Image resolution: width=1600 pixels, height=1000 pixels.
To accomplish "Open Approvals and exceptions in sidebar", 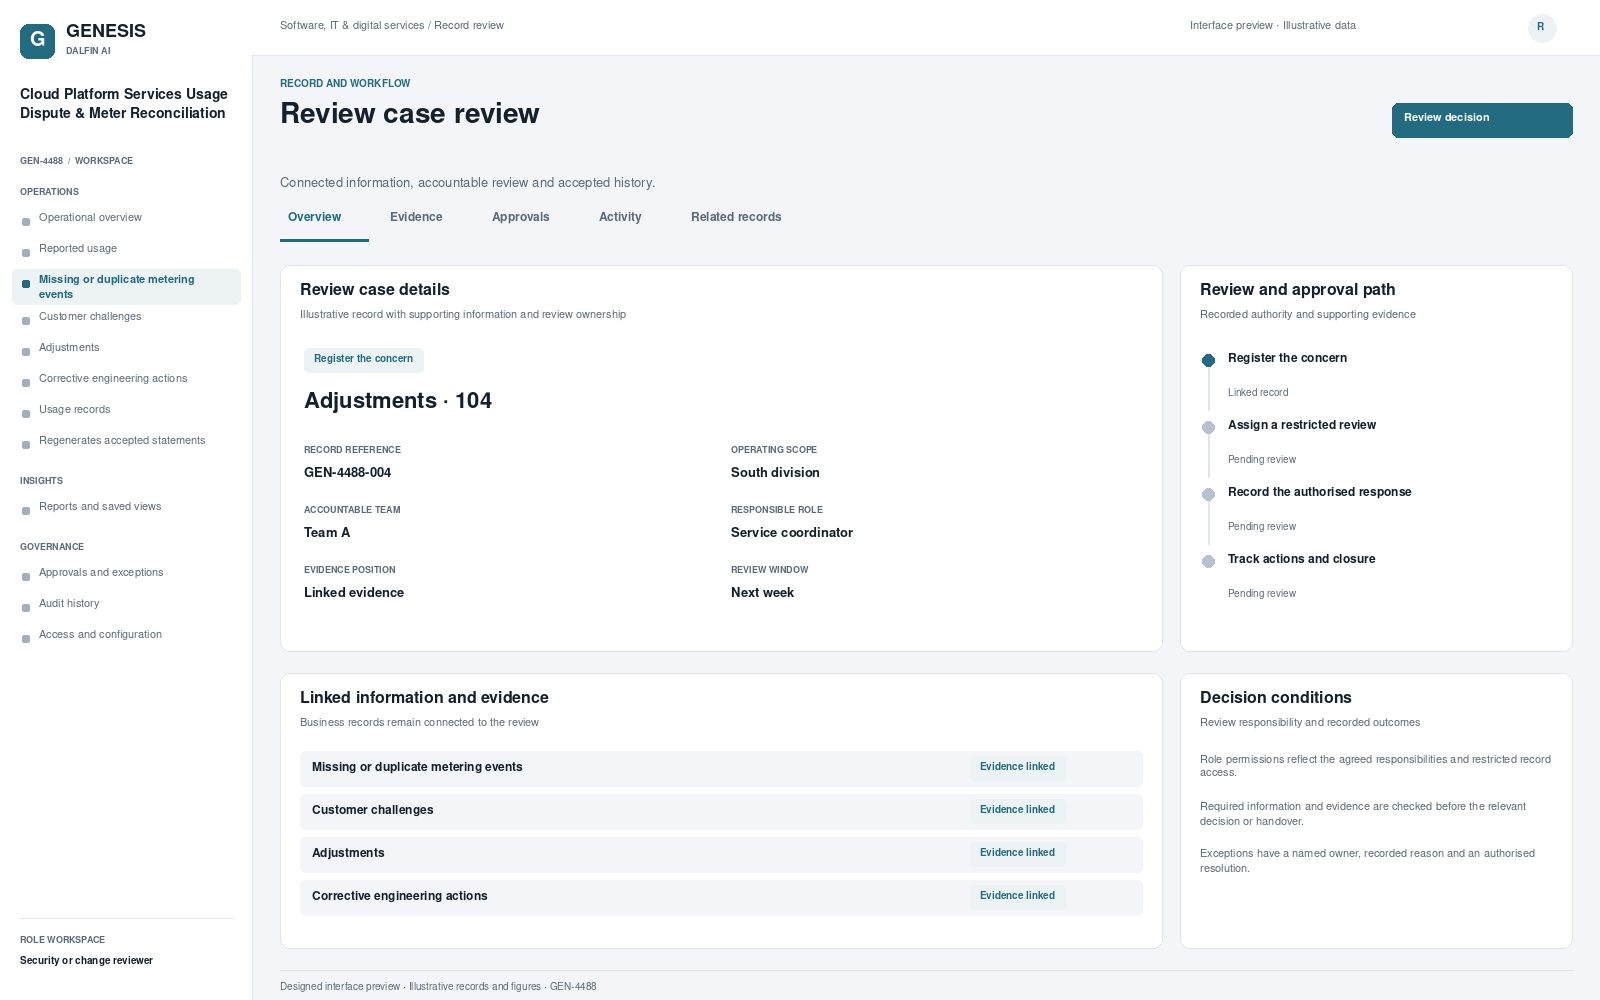I will (x=126, y=573).
